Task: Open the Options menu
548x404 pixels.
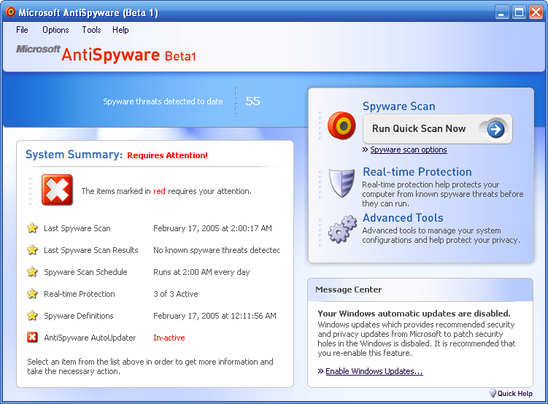Action: [x=56, y=30]
